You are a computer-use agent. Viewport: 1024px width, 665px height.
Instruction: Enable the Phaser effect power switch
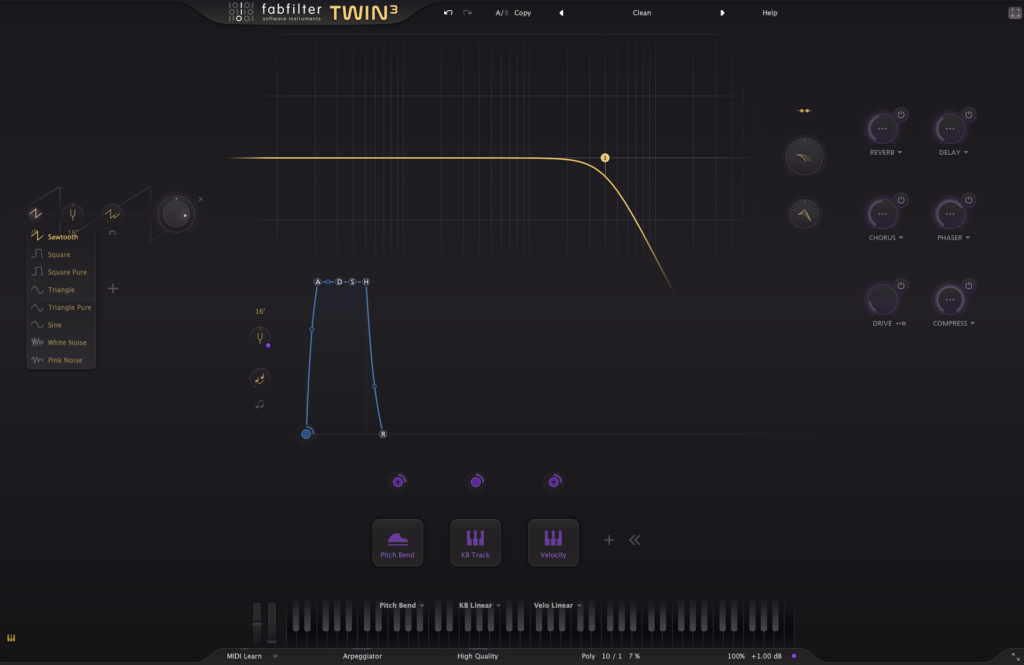[968, 200]
